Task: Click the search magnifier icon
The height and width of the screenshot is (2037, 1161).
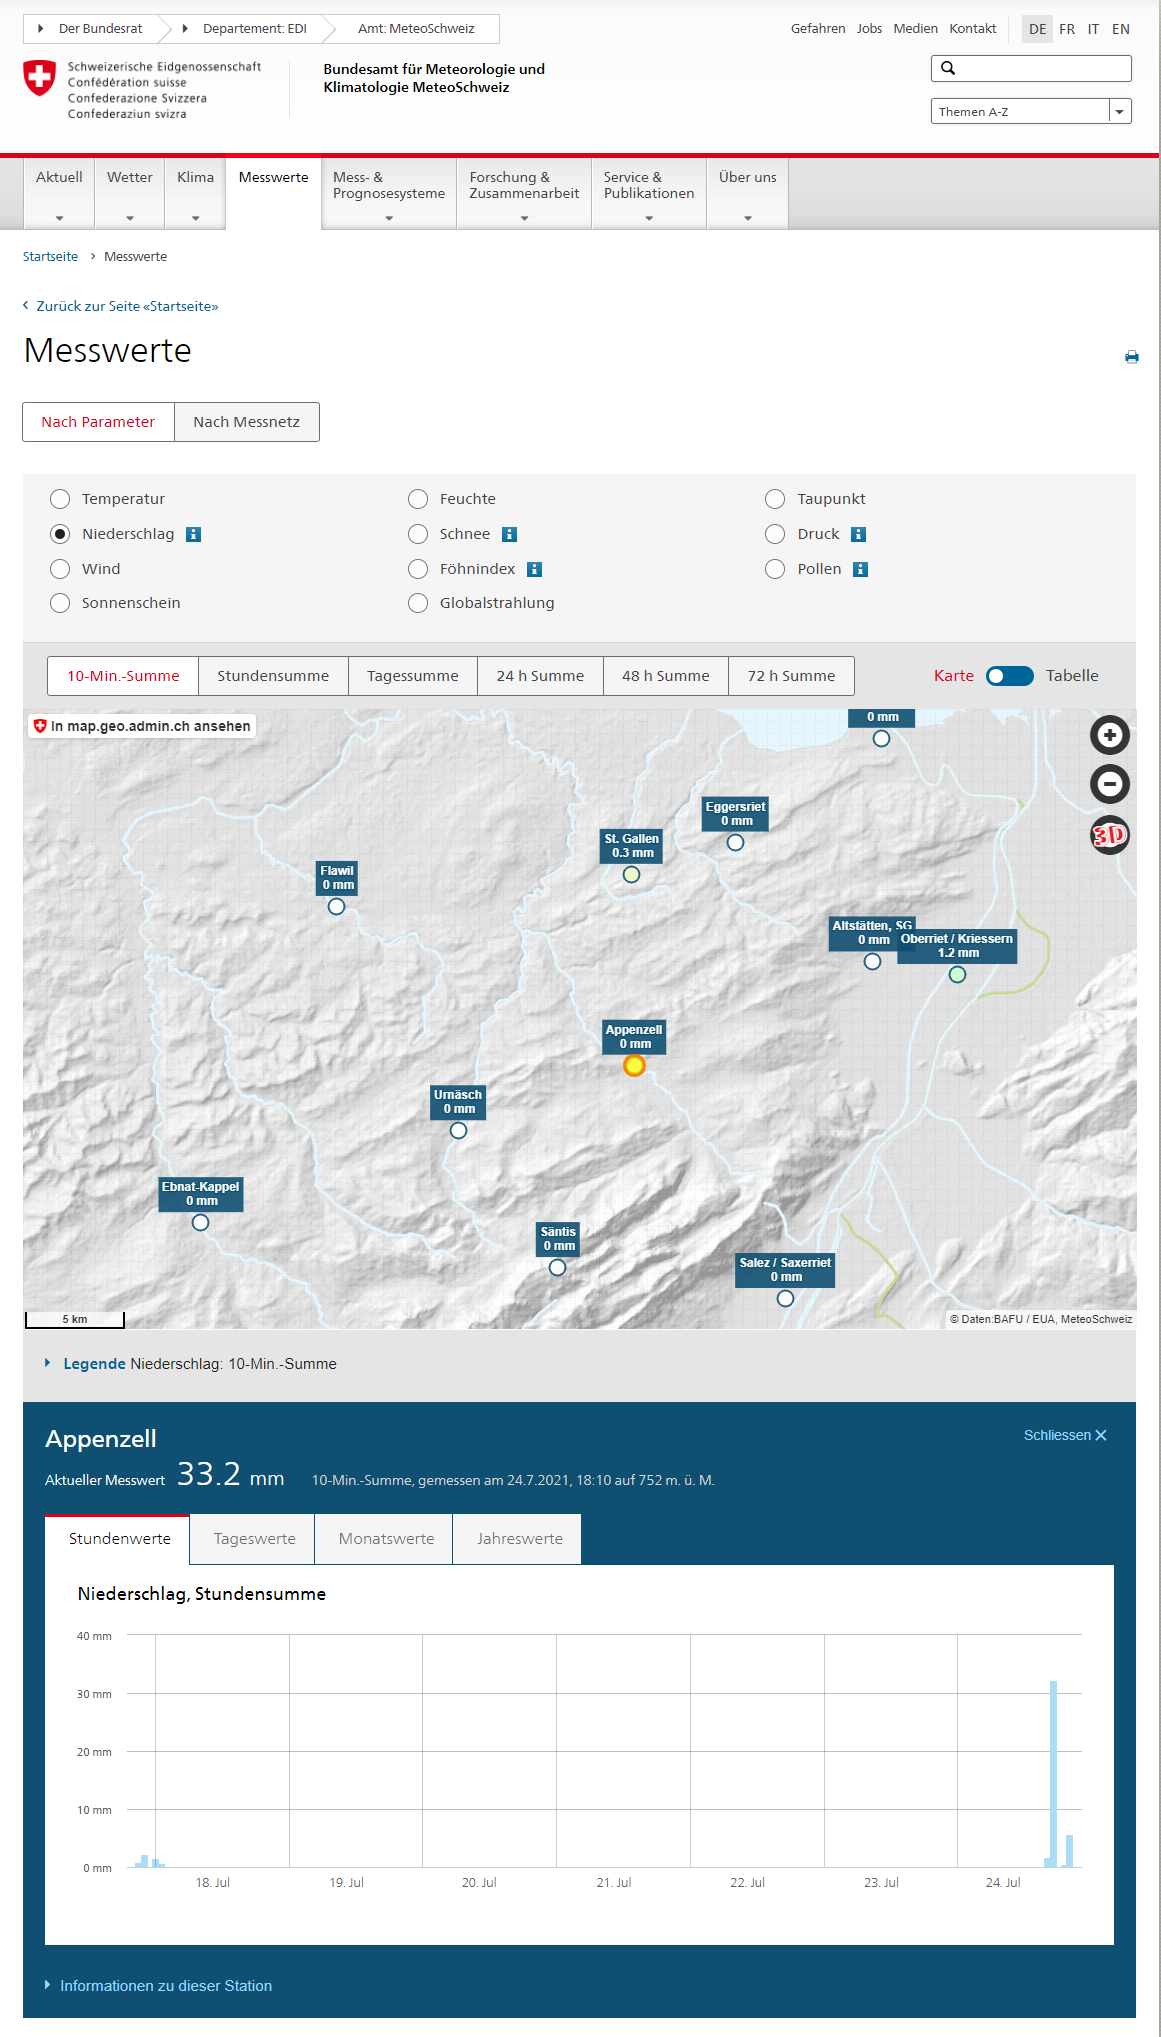Action: click(948, 68)
